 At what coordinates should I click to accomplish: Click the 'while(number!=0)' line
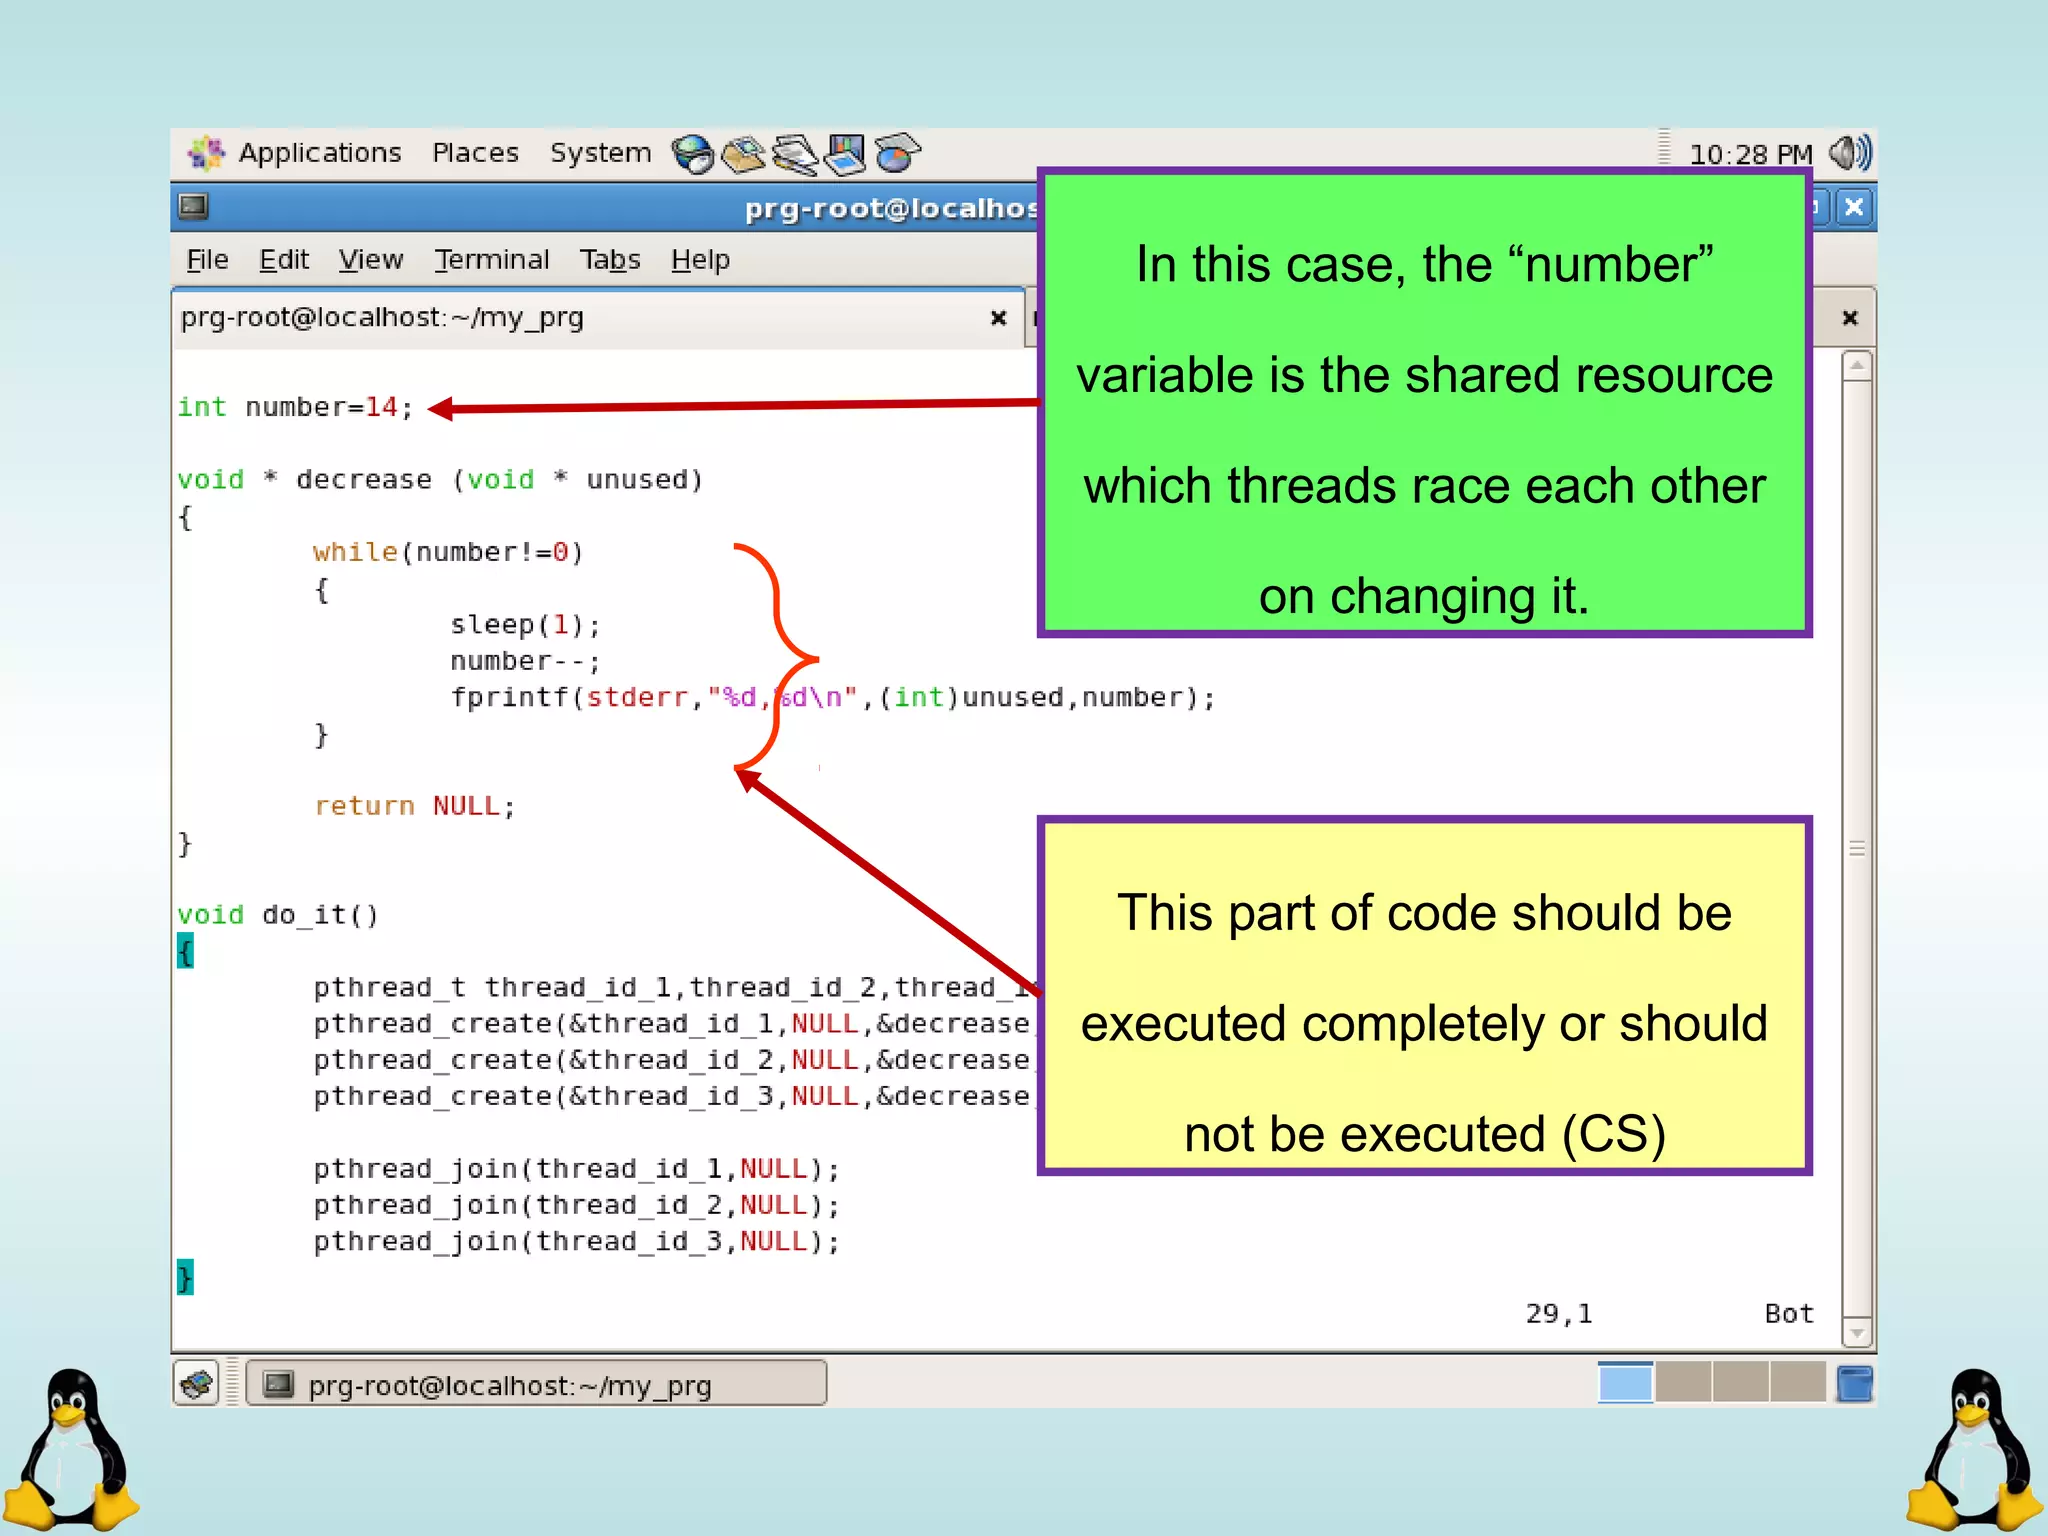448,552
